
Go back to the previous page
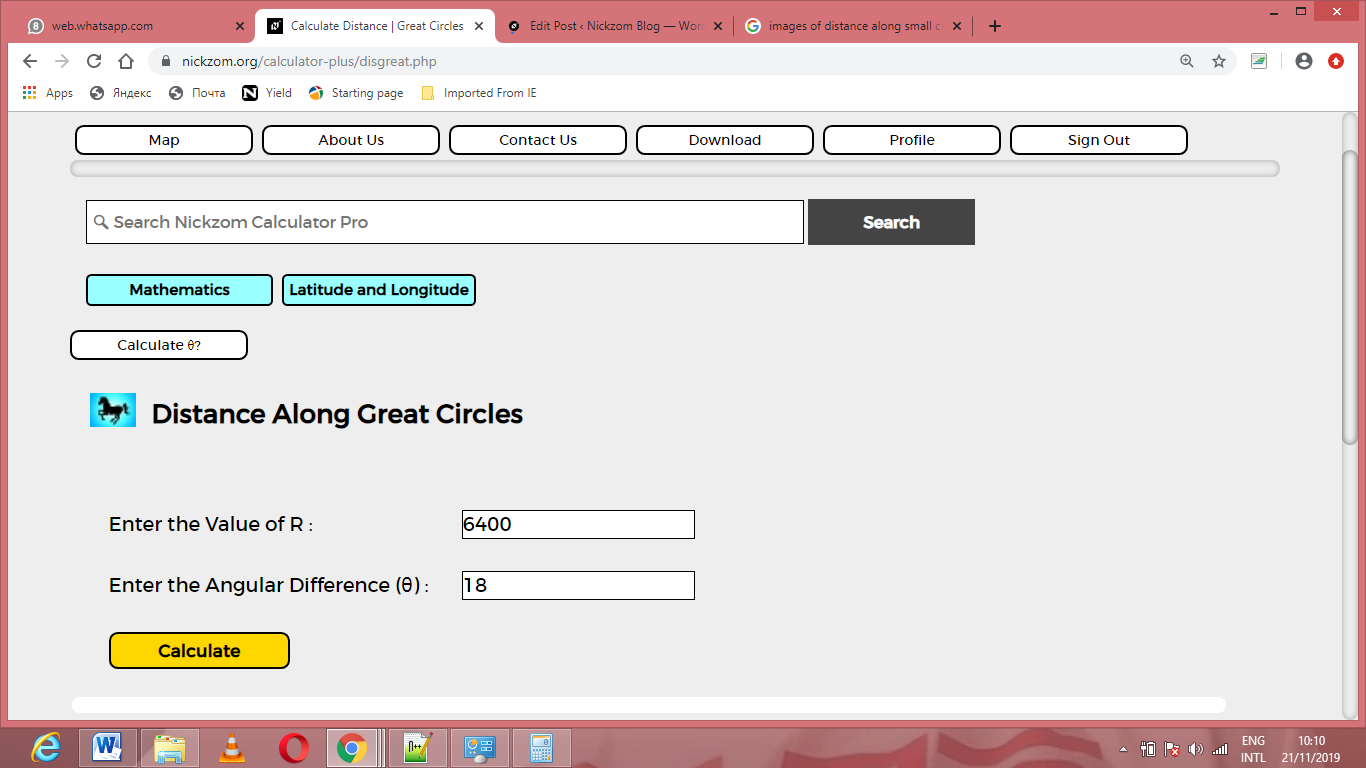(30, 61)
